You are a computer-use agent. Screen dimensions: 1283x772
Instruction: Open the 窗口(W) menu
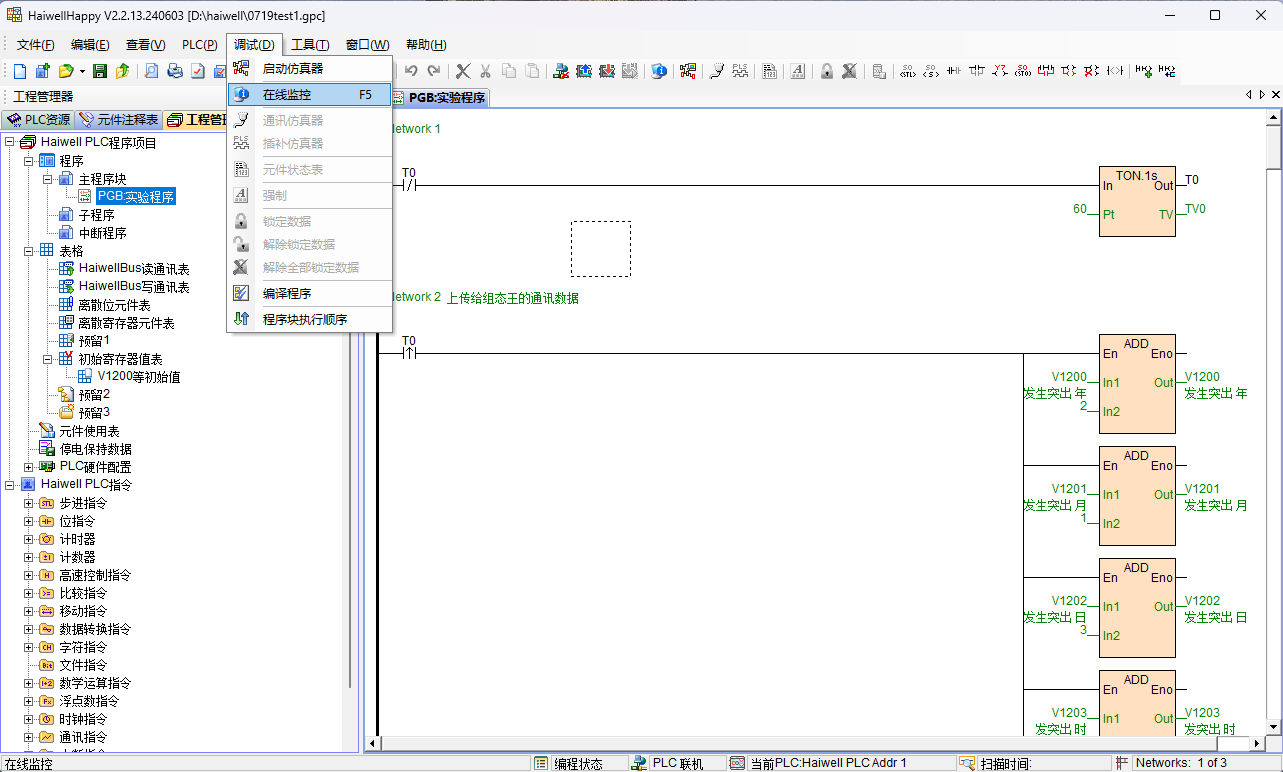pyautogui.click(x=367, y=45)
